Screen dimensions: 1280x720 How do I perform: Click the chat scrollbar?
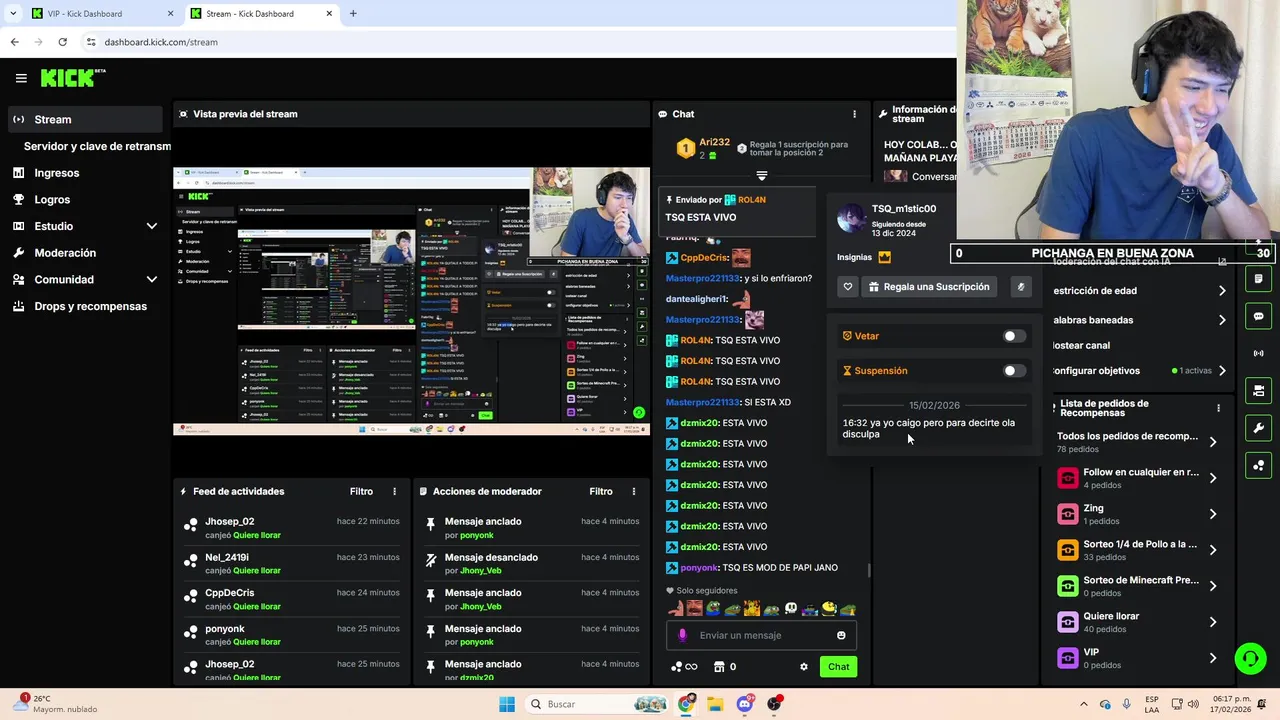tap(868, 570)
